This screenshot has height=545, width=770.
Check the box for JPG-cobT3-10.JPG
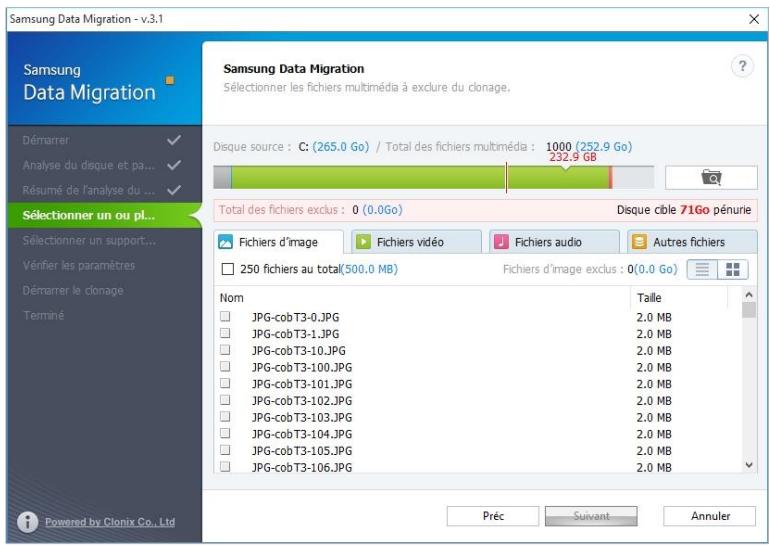(x=225, y=350)
